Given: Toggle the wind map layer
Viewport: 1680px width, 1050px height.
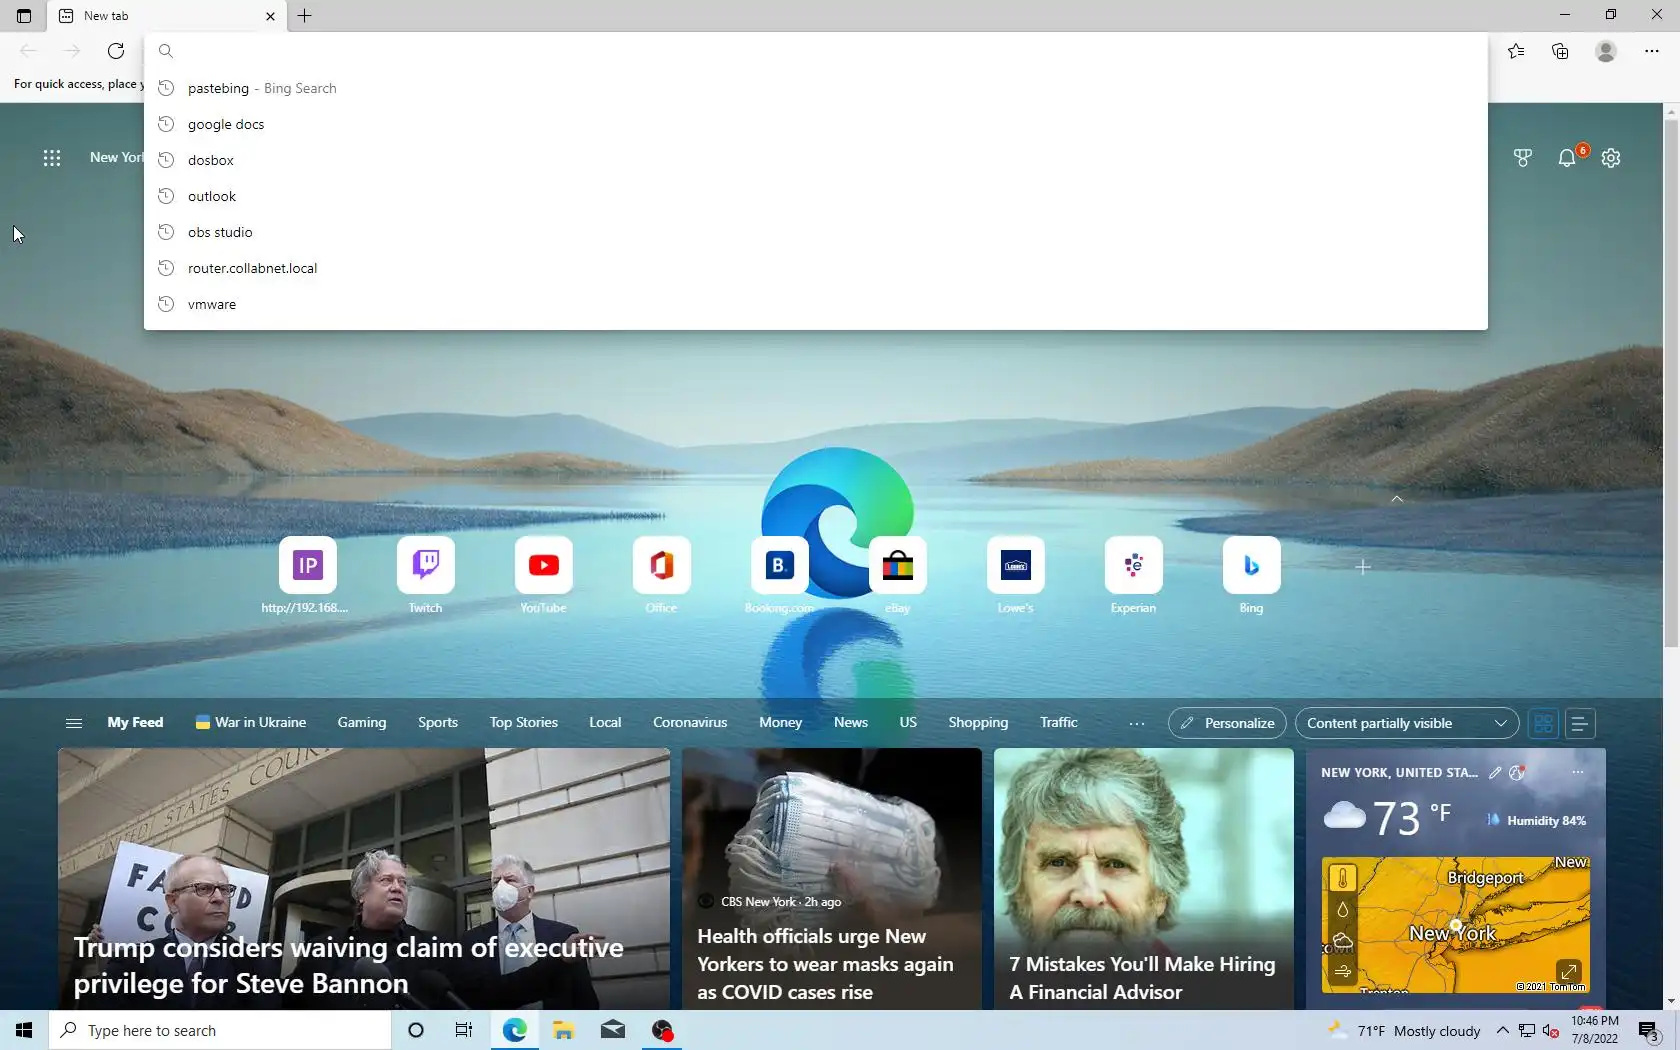Looking at the screenshot, I should (x=1343, y=971).
